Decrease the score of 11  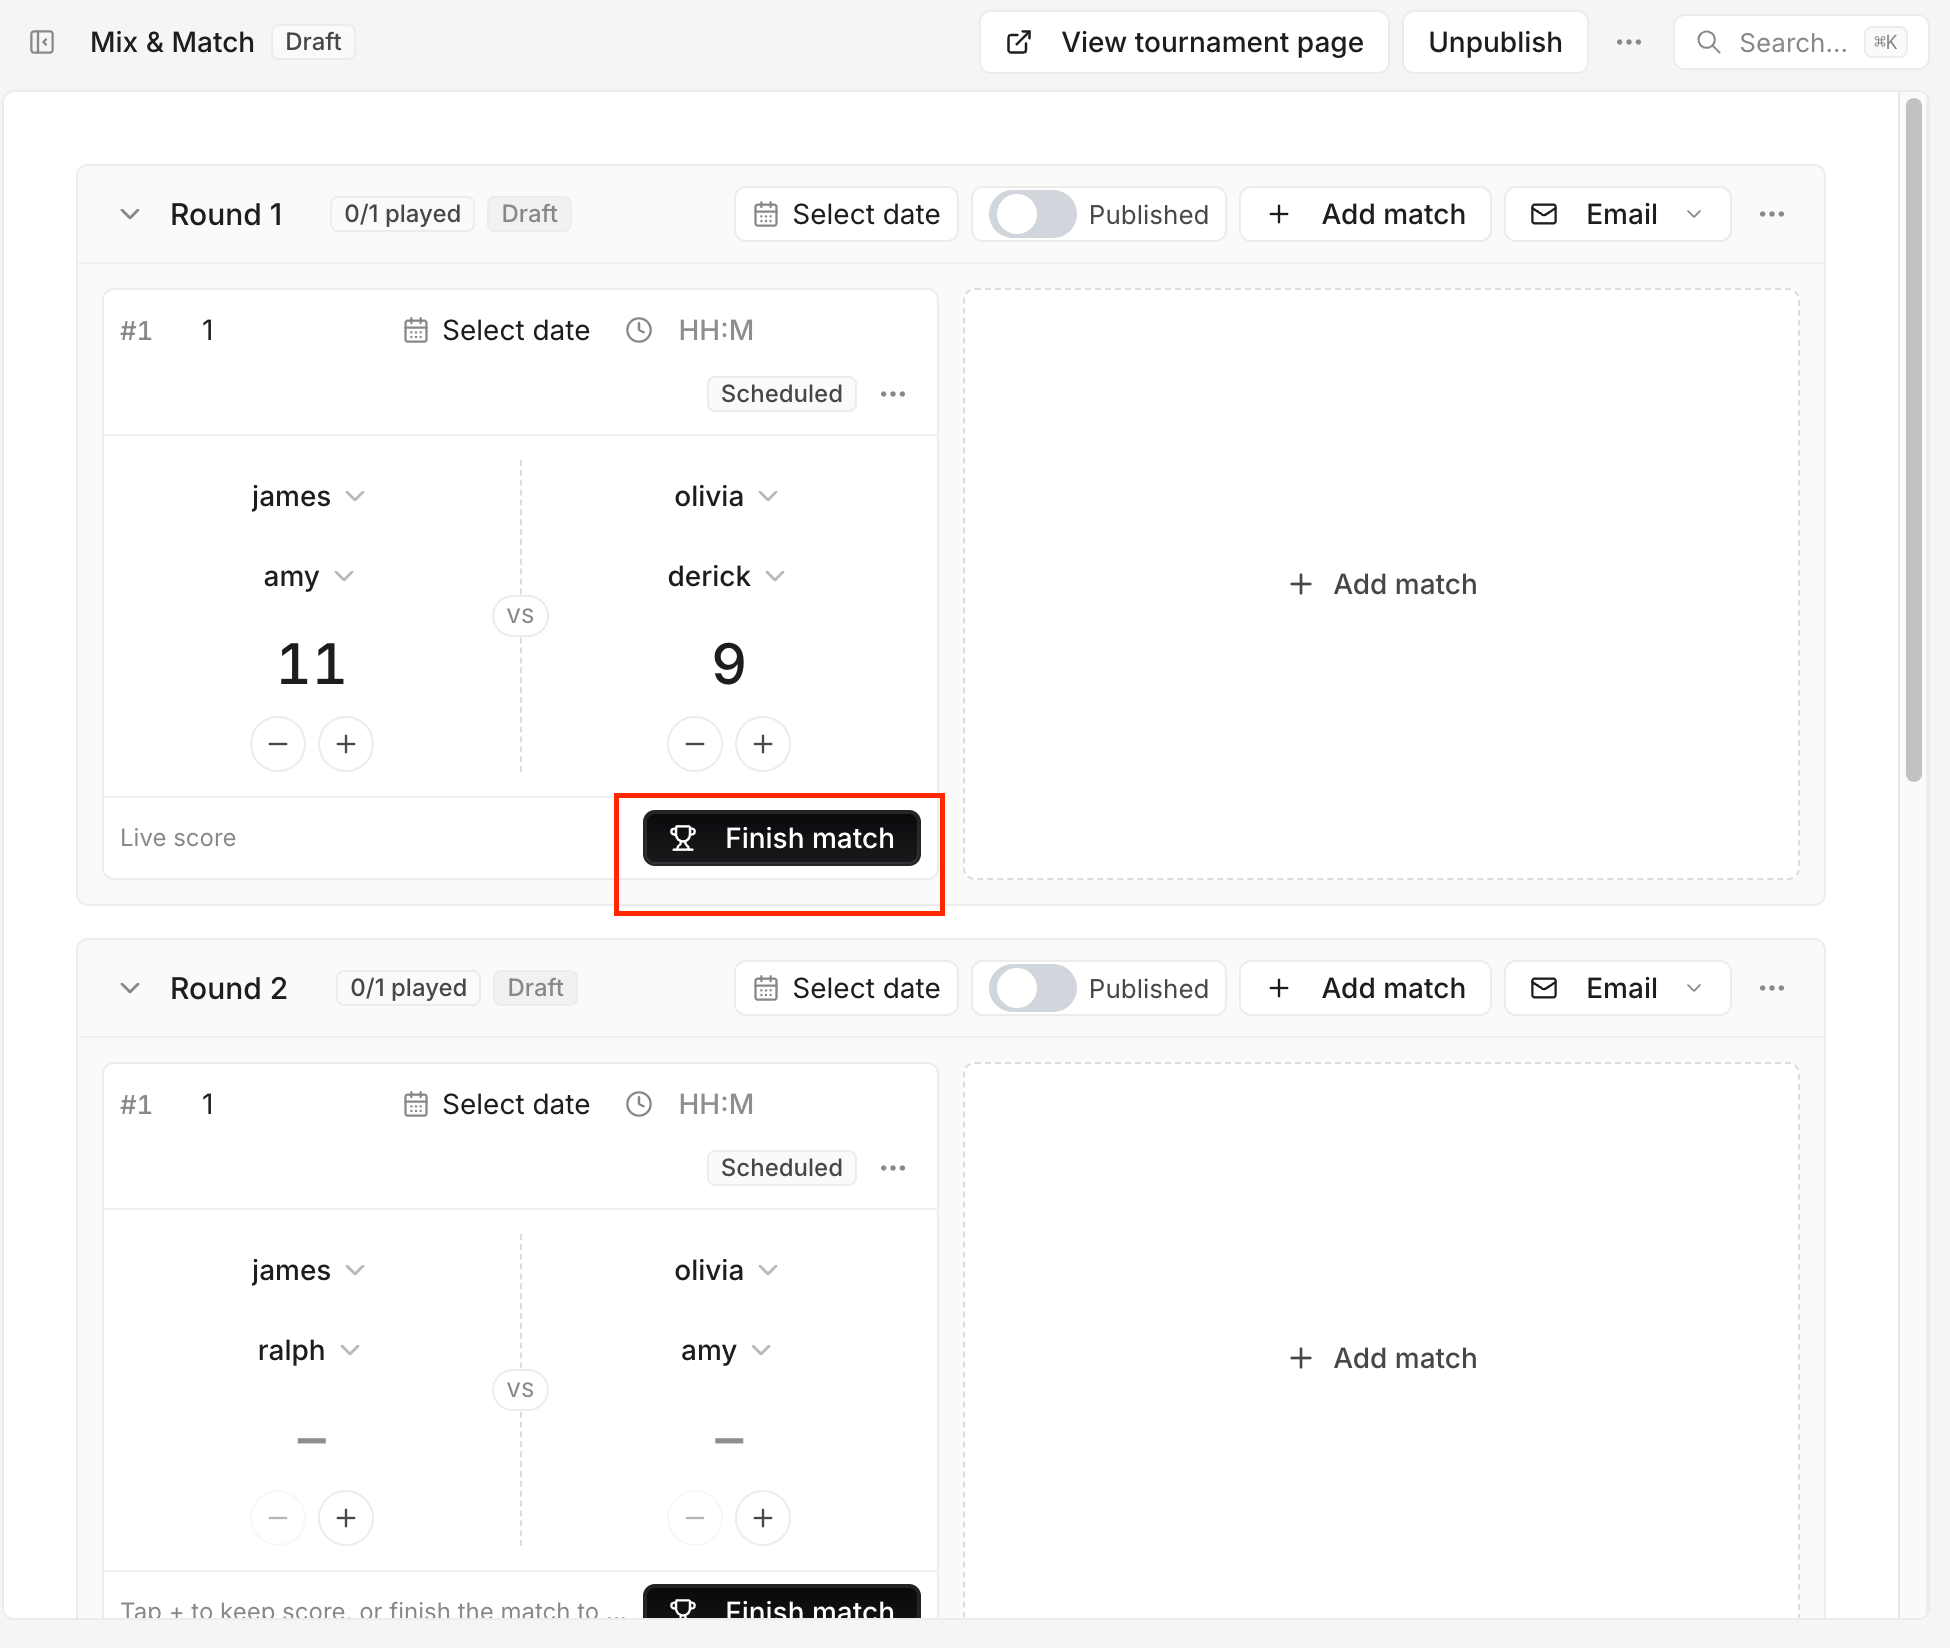[278, 744]
